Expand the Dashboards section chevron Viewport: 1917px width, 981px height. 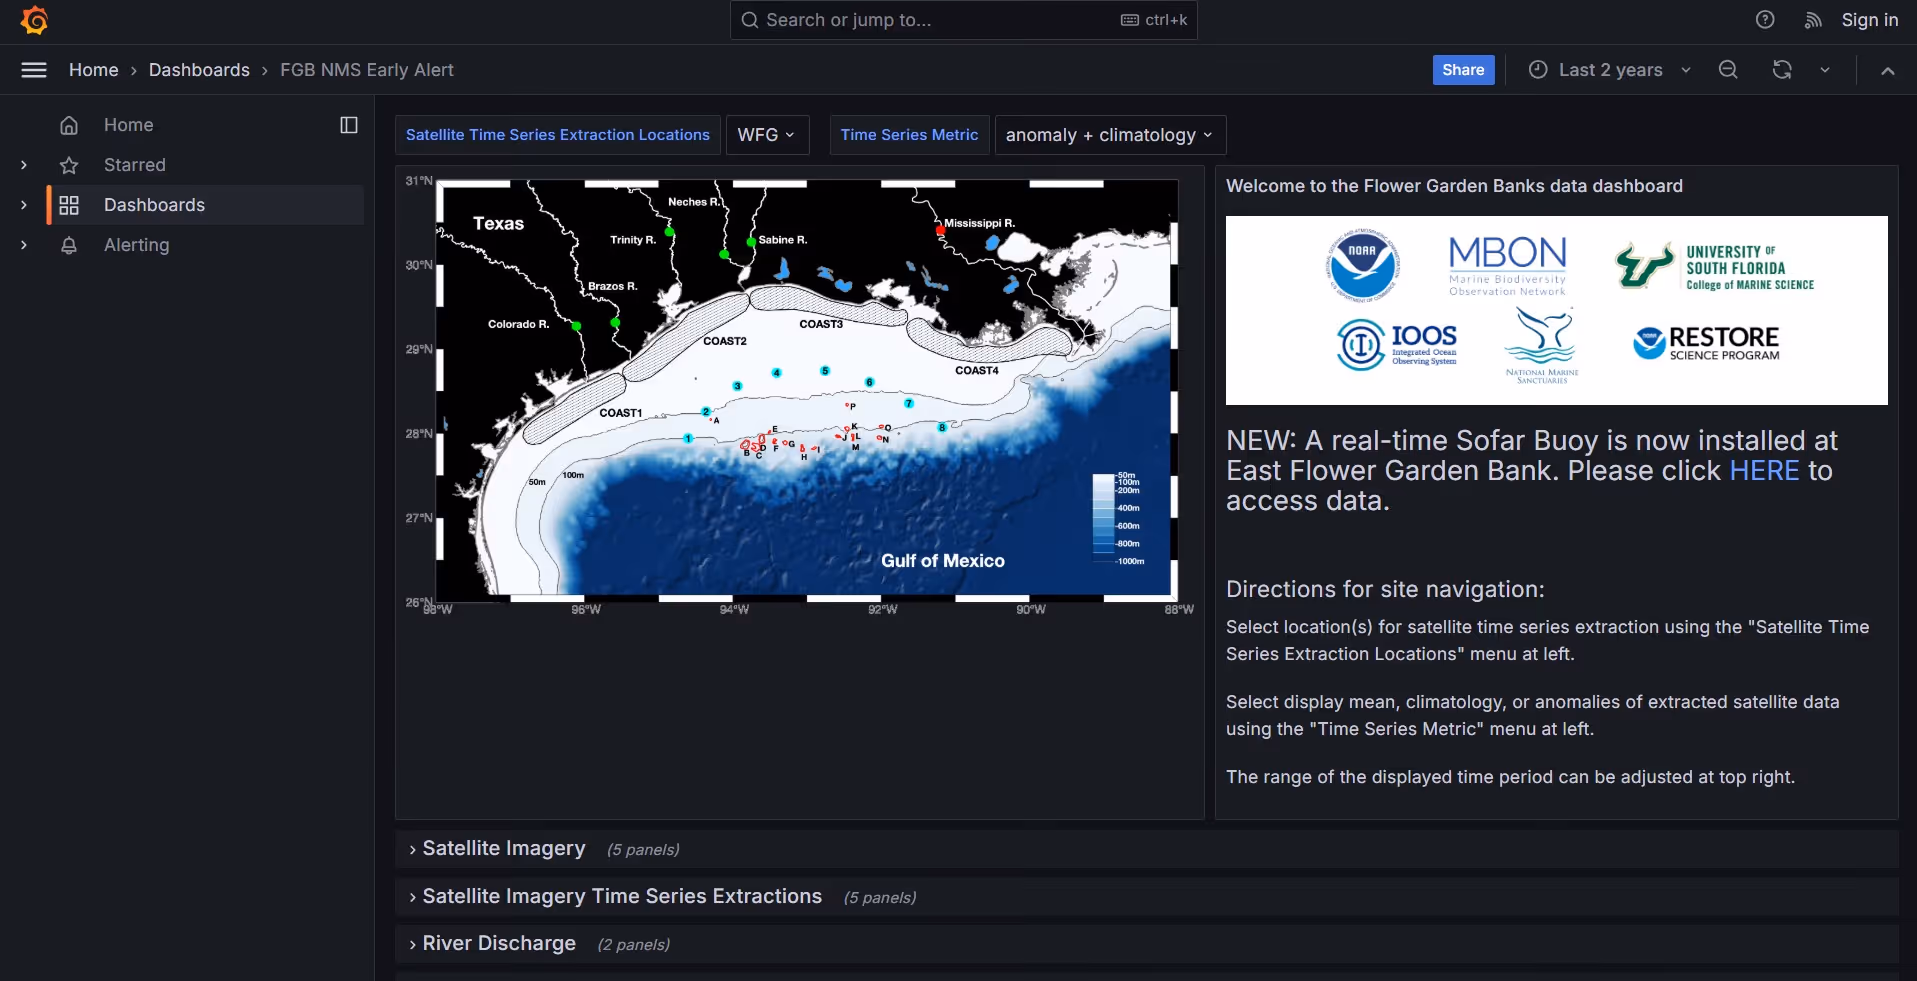point(24,205)
